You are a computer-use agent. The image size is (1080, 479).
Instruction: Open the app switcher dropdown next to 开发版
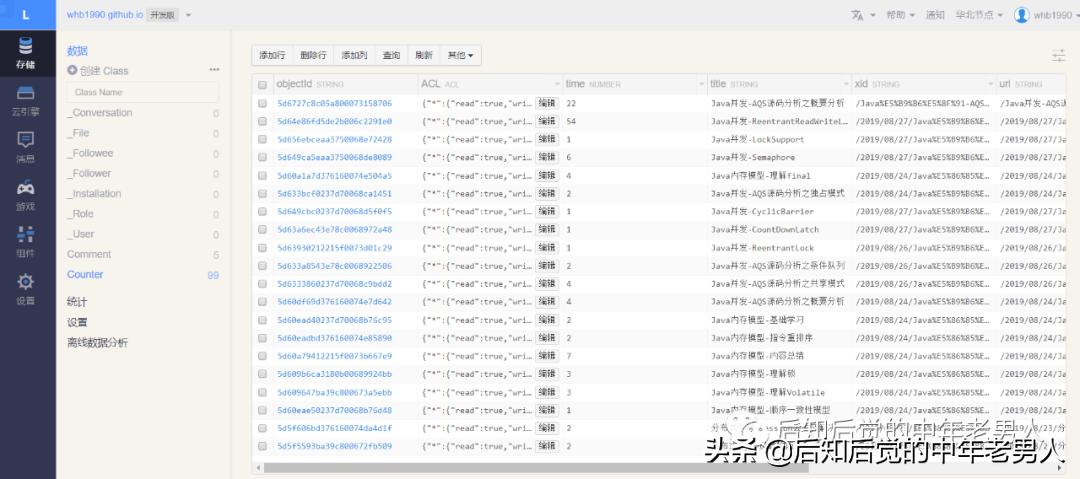[x=189, y=15]
